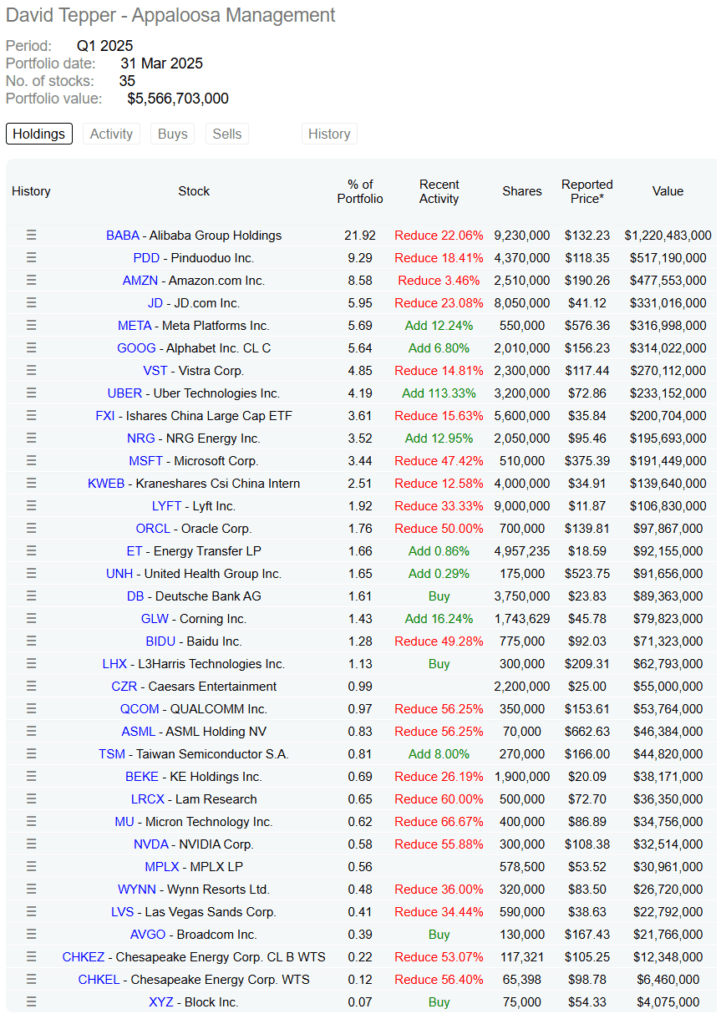Sort by Stock column header

click(x=194, y=191)
